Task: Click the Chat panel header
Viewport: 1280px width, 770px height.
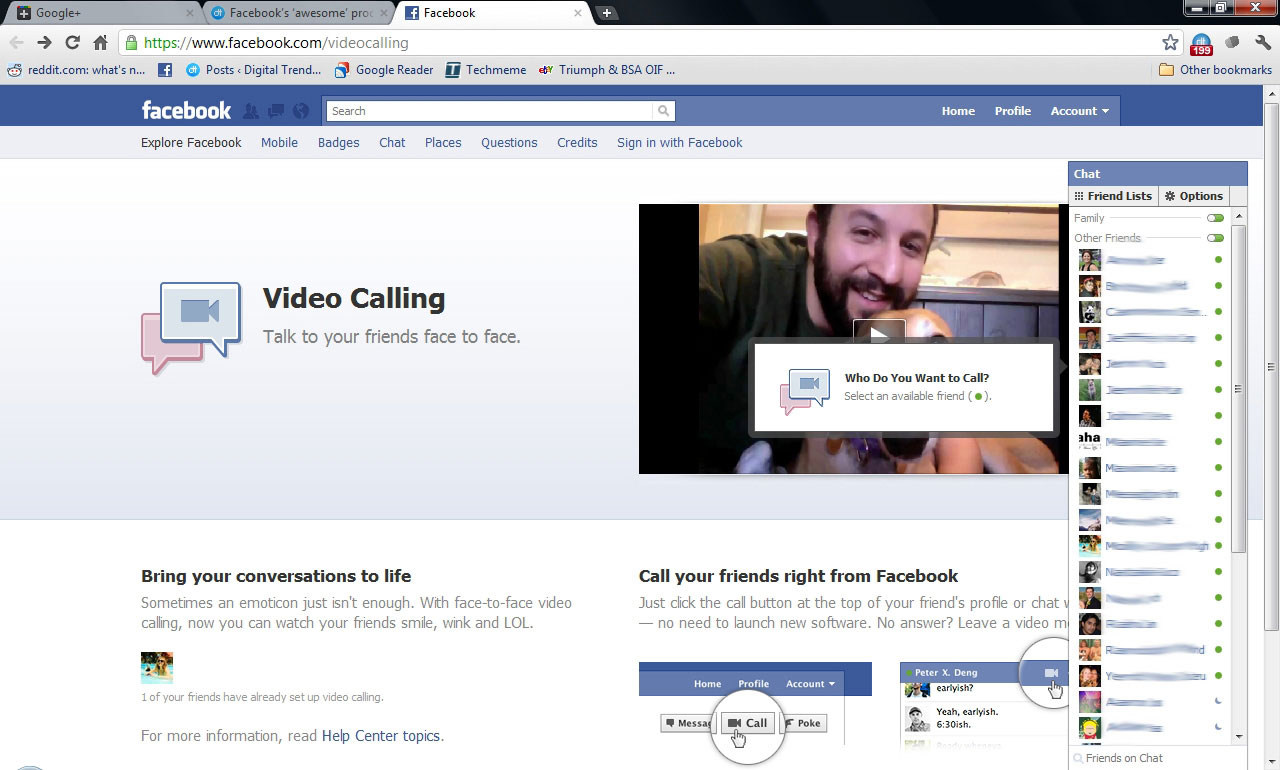Action: (x=1158, y=174)
